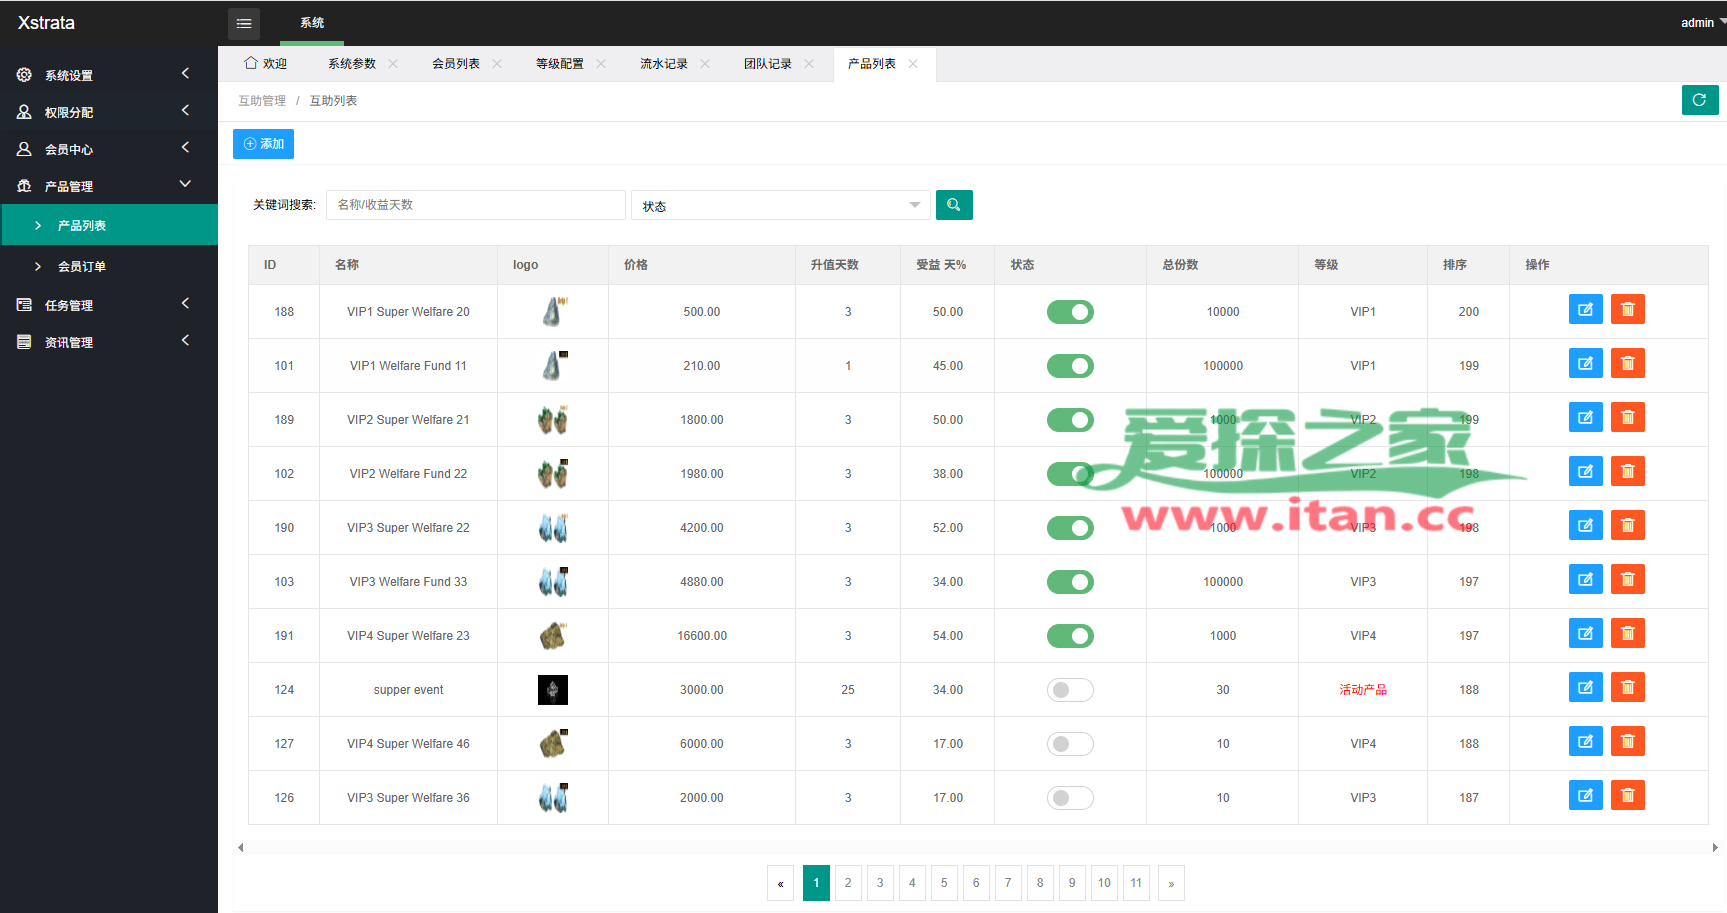Viewport: 1727px width, 913px height.
Task: Click the green refresh icon button
Action: click(x=1699, y=100)
